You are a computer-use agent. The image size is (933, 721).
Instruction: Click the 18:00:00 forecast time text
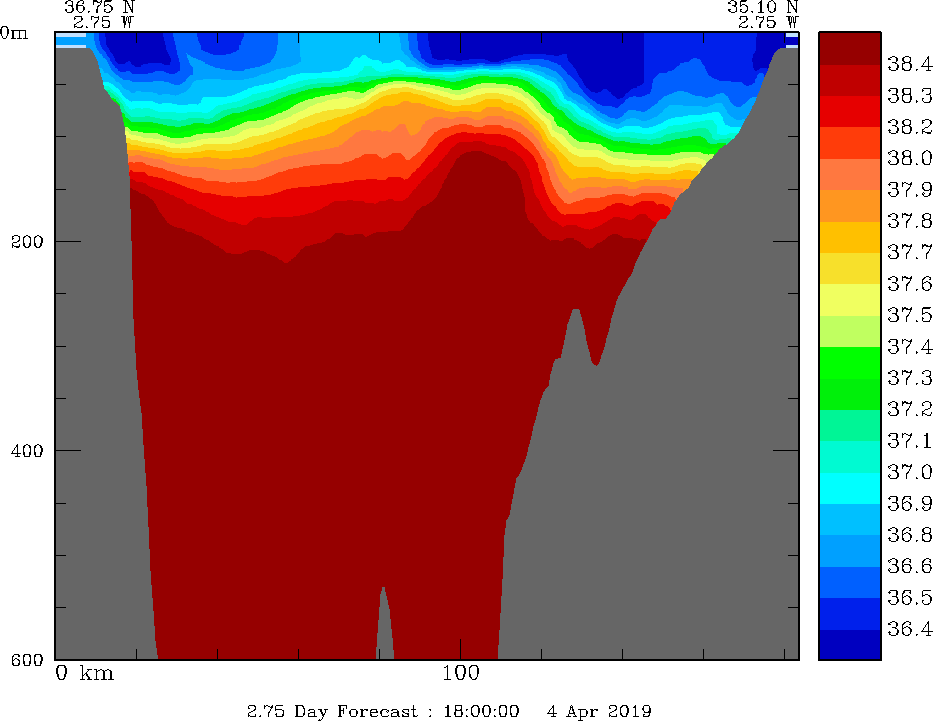tap(481, 711)
